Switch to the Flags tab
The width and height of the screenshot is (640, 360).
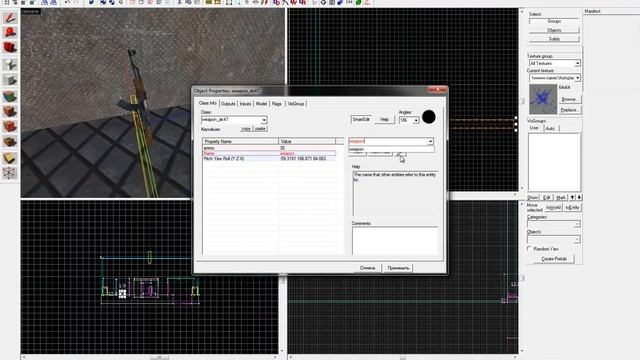(277, 104)
